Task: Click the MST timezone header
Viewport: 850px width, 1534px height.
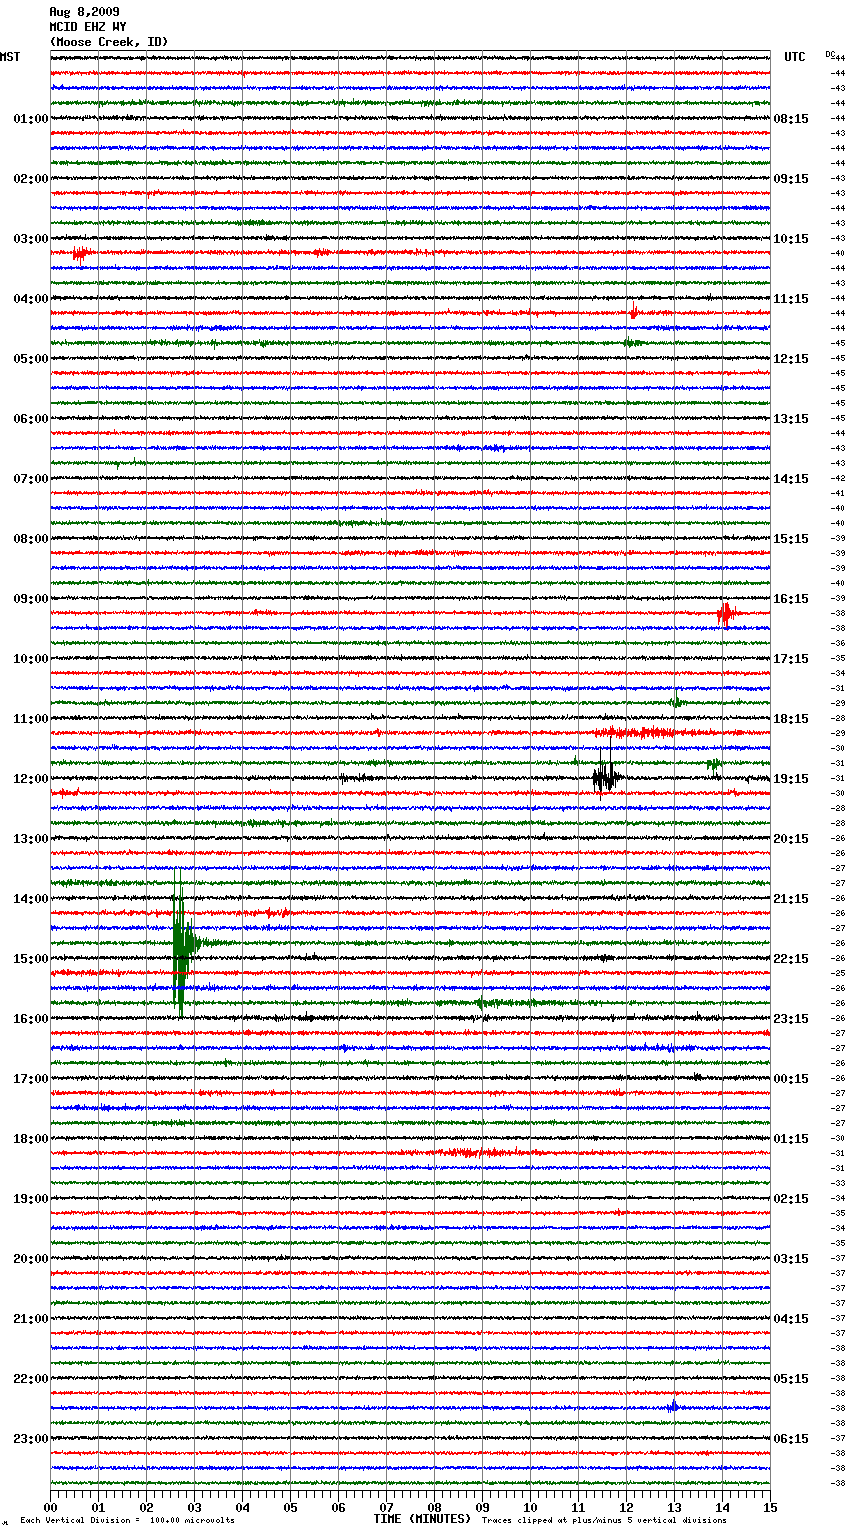Action: (10, 57)
